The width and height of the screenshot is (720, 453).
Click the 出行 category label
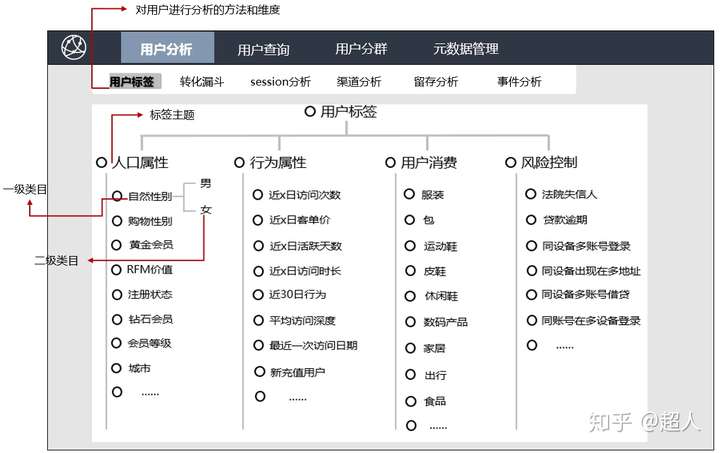pyautogui.click(x=435, y=375)
